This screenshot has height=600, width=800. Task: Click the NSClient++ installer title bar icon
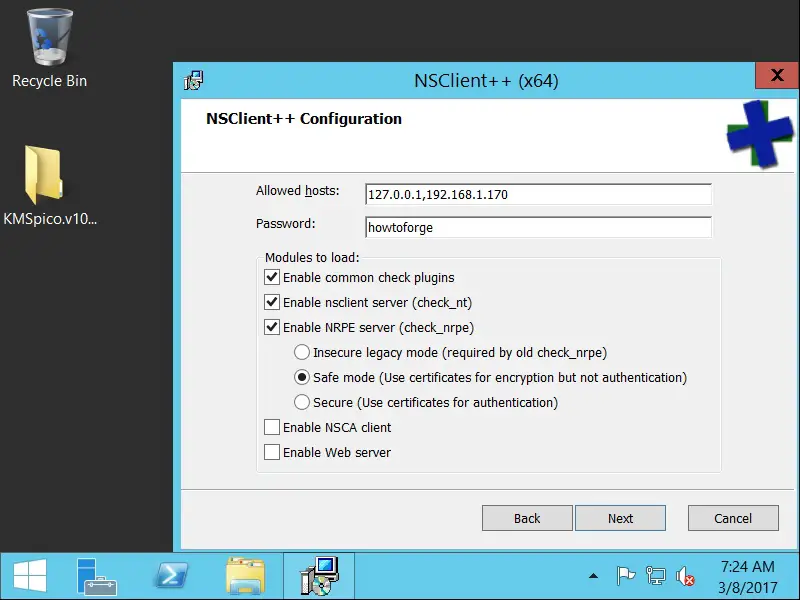(x=193, y=81)
